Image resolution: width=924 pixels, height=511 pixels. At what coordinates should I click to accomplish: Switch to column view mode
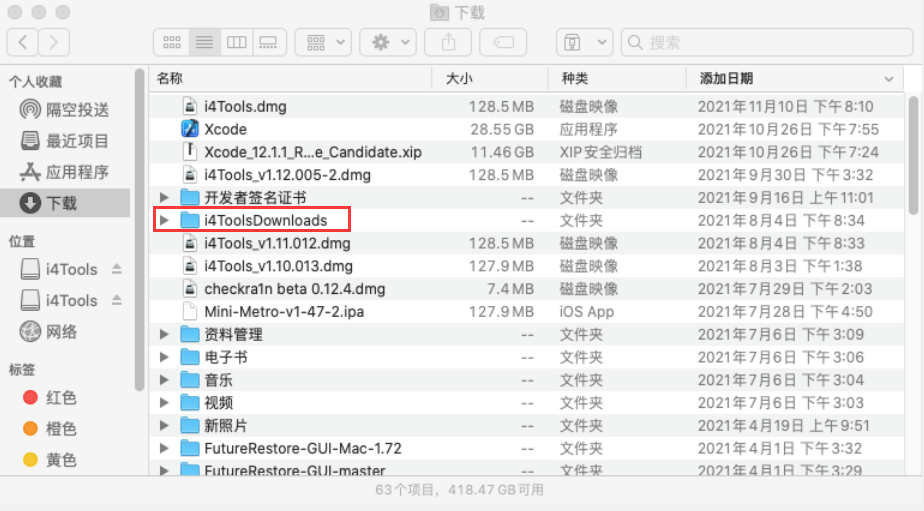tap(236, 42)
